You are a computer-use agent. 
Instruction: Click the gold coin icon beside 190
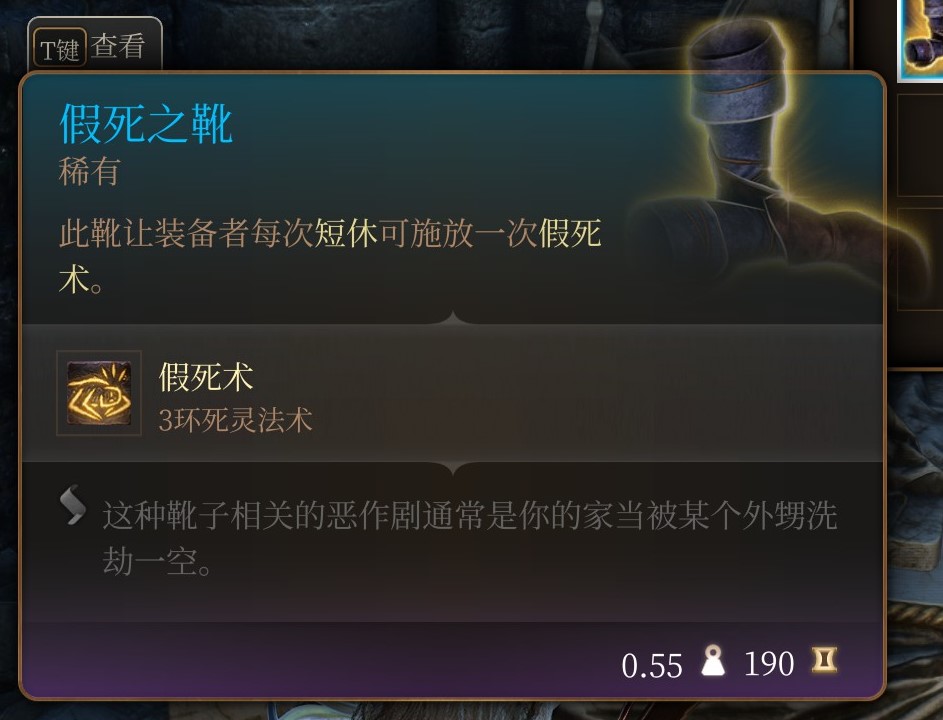coord(824,660)
